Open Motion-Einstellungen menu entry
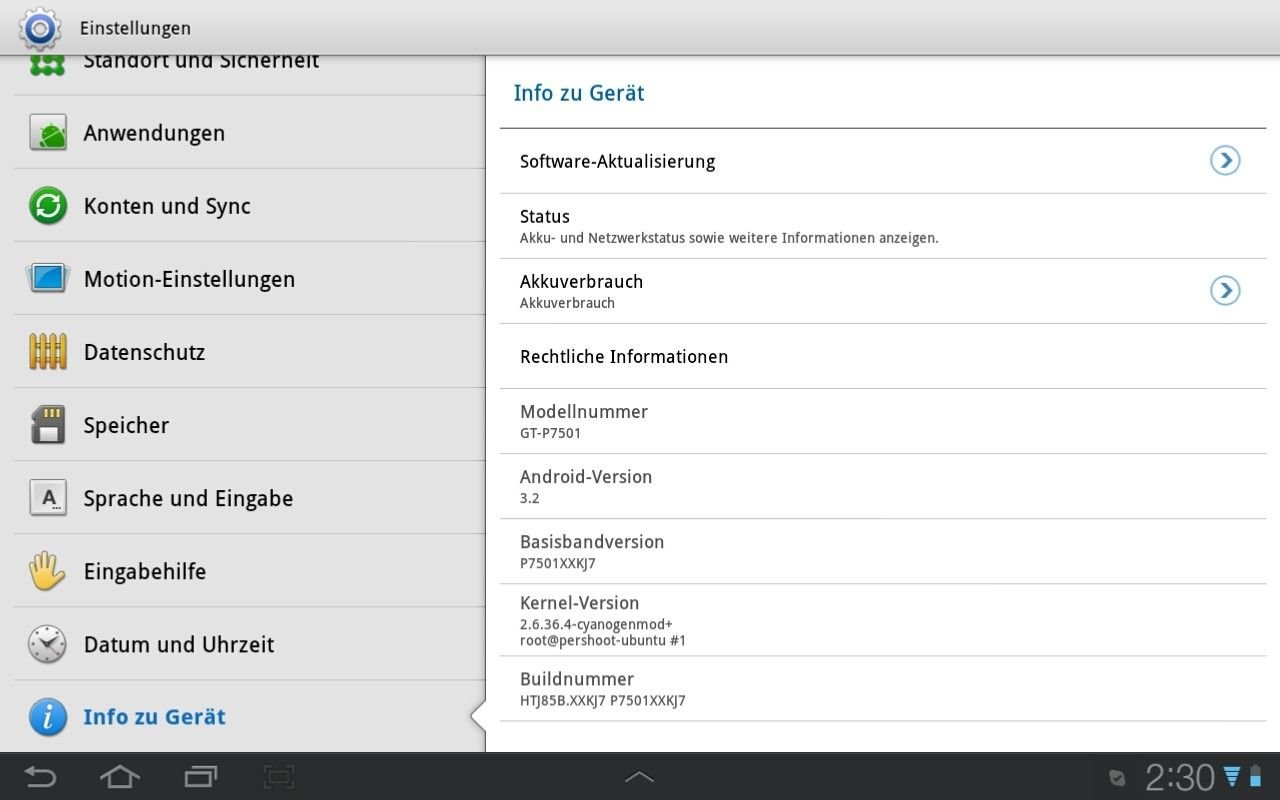Image resolution: width=1280 pixels, height=800 pixels. [x=250, y=279]
